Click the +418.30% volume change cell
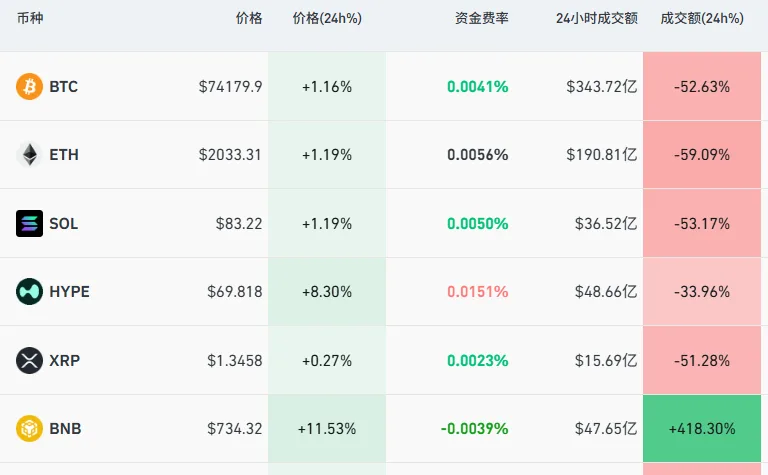Image resolution: width=768 pixels, height=475 pixels. click(702, 428)
